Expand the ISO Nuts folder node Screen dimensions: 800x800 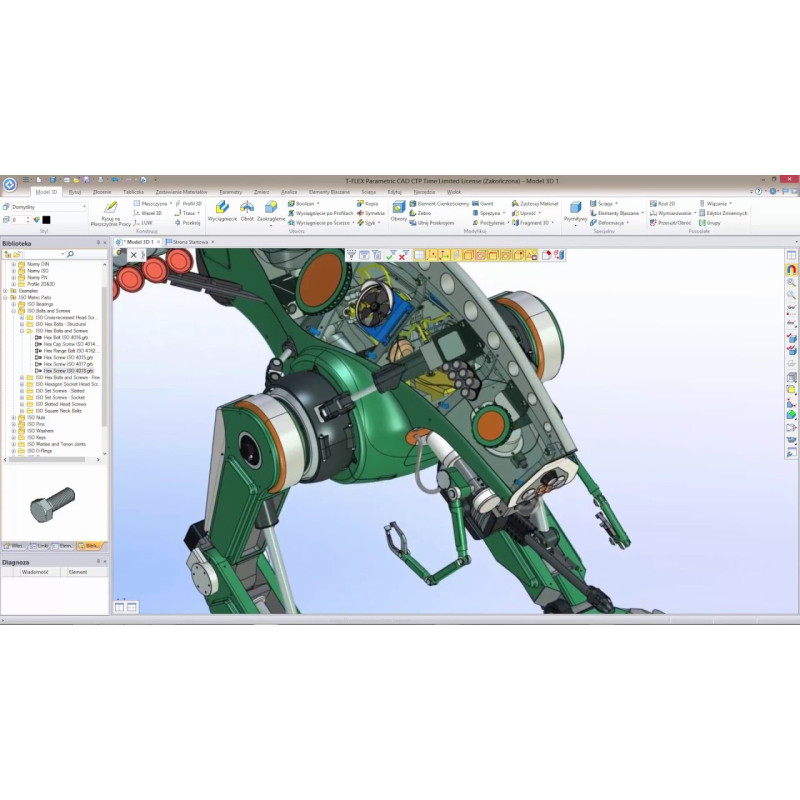pos(13,417)
